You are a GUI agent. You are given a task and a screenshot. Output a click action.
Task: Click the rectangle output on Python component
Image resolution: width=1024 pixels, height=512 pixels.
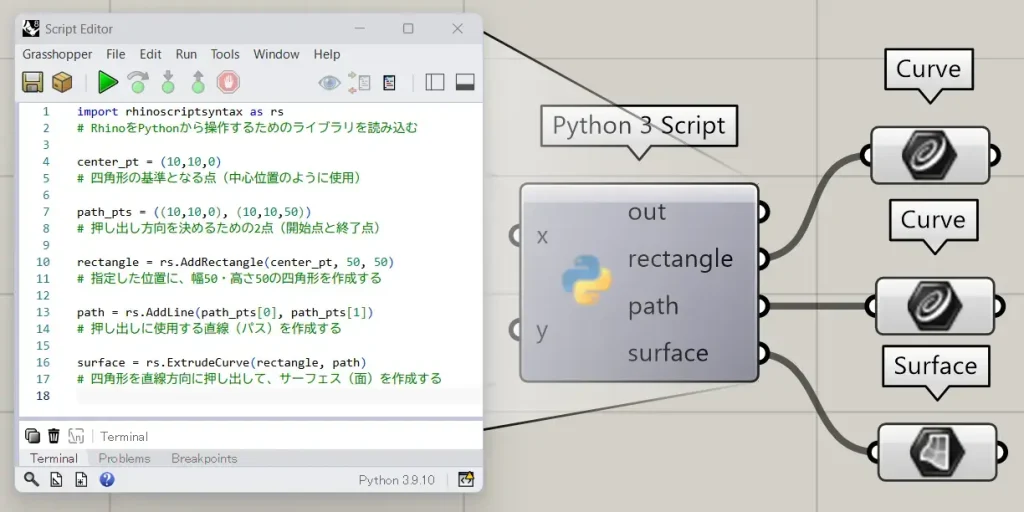pyautogui.click(x=680, y=259)
